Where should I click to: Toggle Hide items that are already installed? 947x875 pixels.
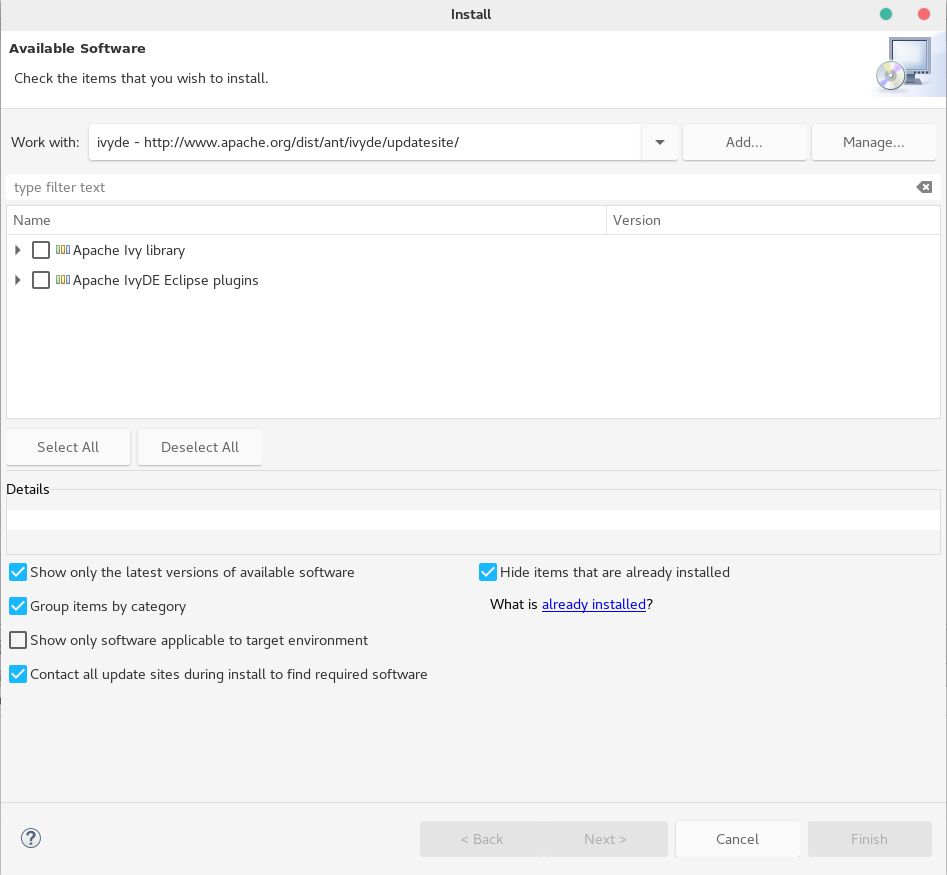coord(488,572)
